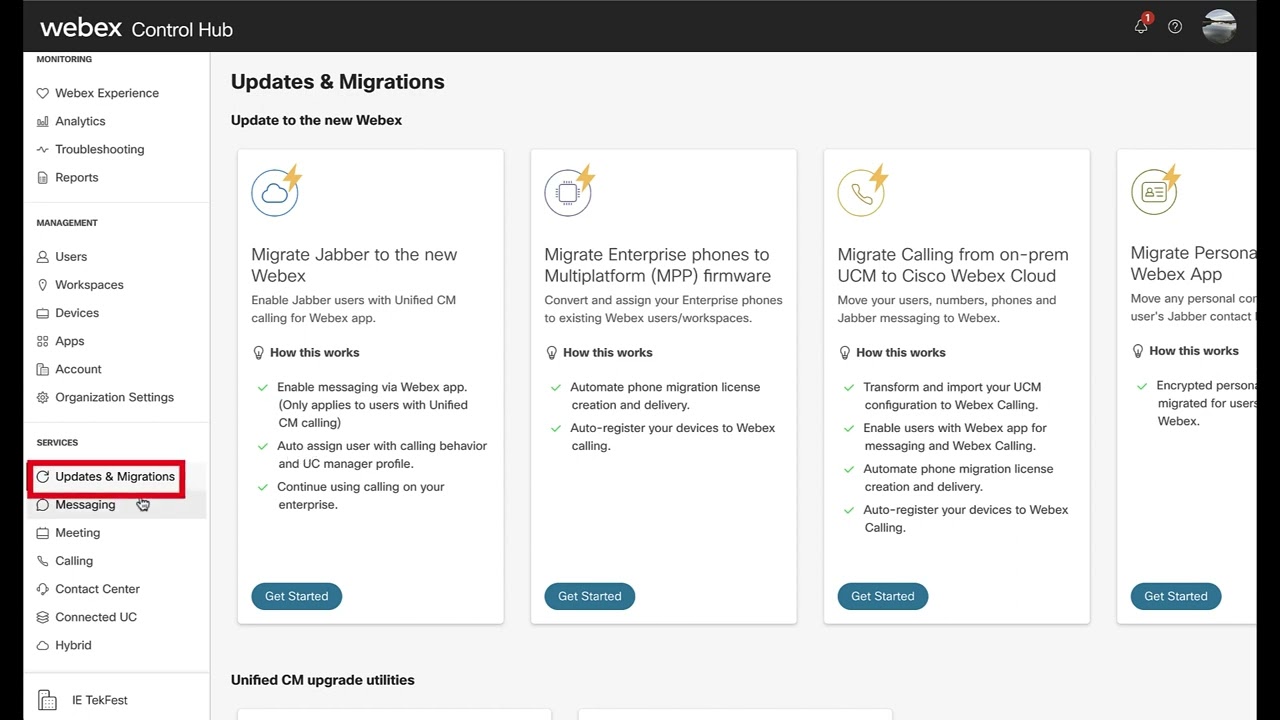Open the notifications bell icon
This screenshot has height=720, width=1280.
coord(1141,27)
